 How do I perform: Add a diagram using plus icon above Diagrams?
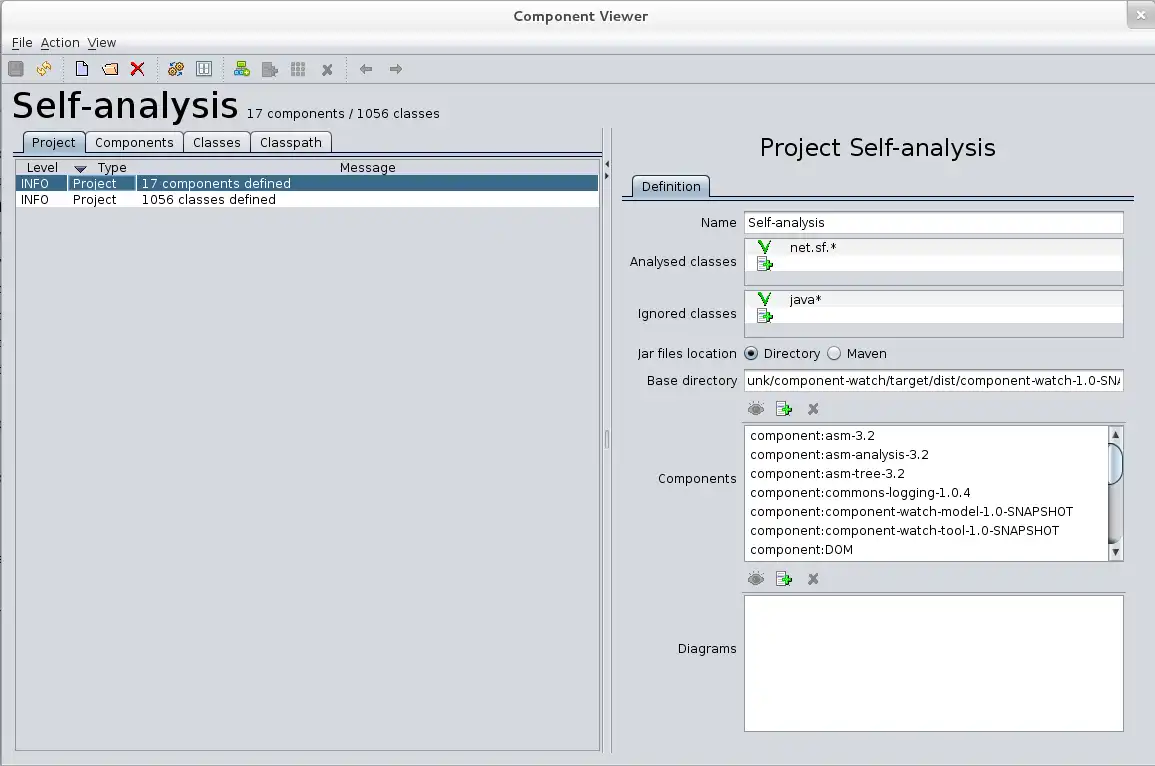point(784,579)
